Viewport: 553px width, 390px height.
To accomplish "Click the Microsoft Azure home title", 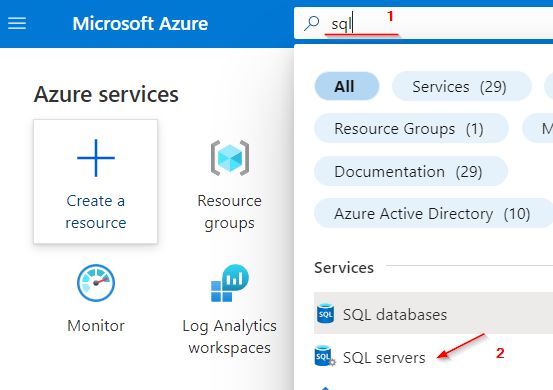I will 140,24.
